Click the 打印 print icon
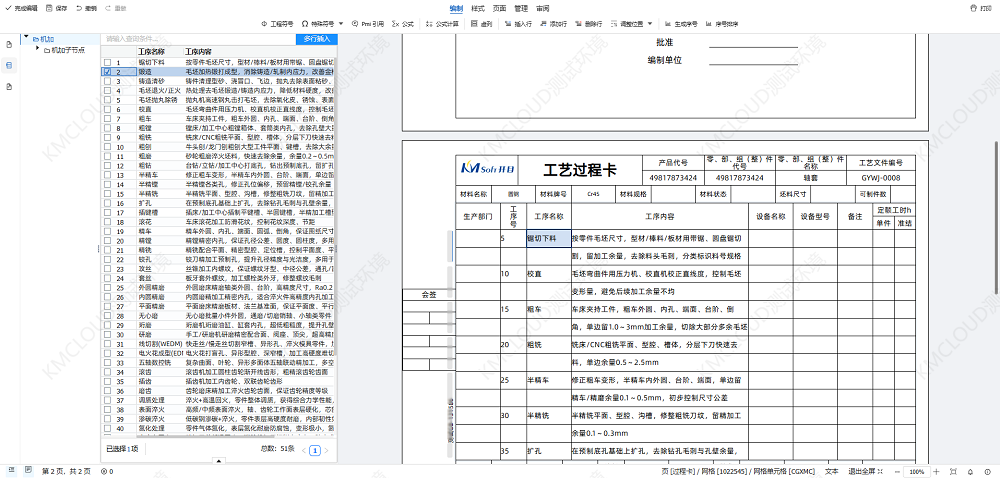Screen dimensions: 1000x478 [x=980, y=8]
